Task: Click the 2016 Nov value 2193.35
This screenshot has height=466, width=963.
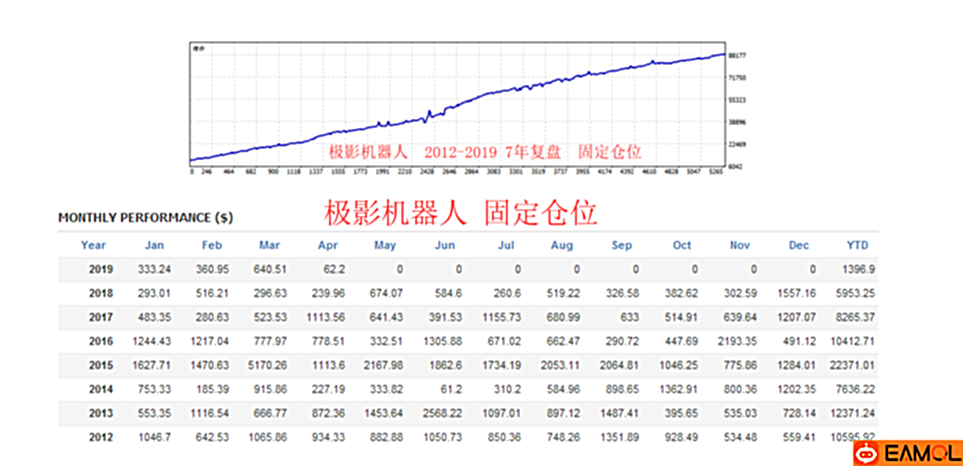Action: [737, 341]
